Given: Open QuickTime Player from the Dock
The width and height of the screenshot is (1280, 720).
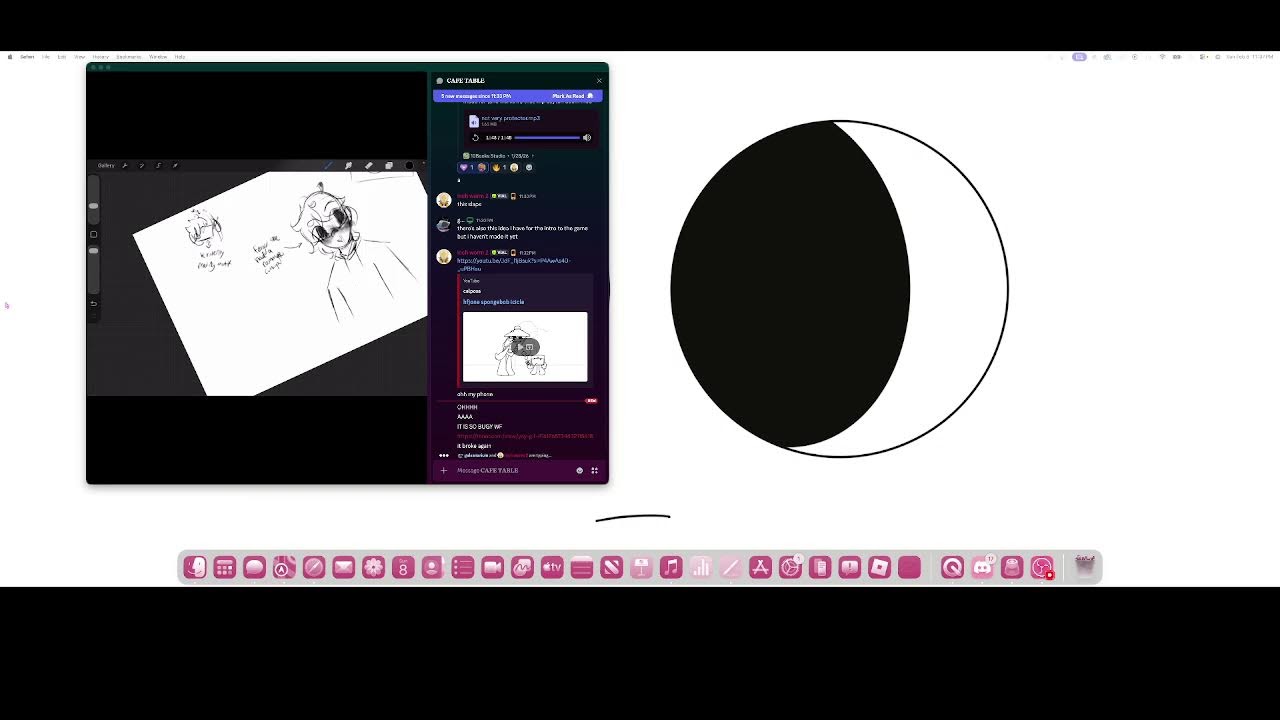Looking at the screenshot, I should click(952, 568).
